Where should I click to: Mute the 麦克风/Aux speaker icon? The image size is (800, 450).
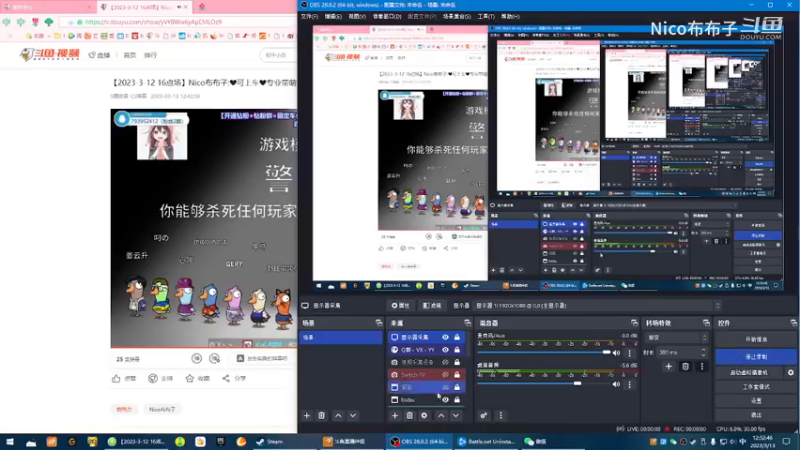coord(616,353)
